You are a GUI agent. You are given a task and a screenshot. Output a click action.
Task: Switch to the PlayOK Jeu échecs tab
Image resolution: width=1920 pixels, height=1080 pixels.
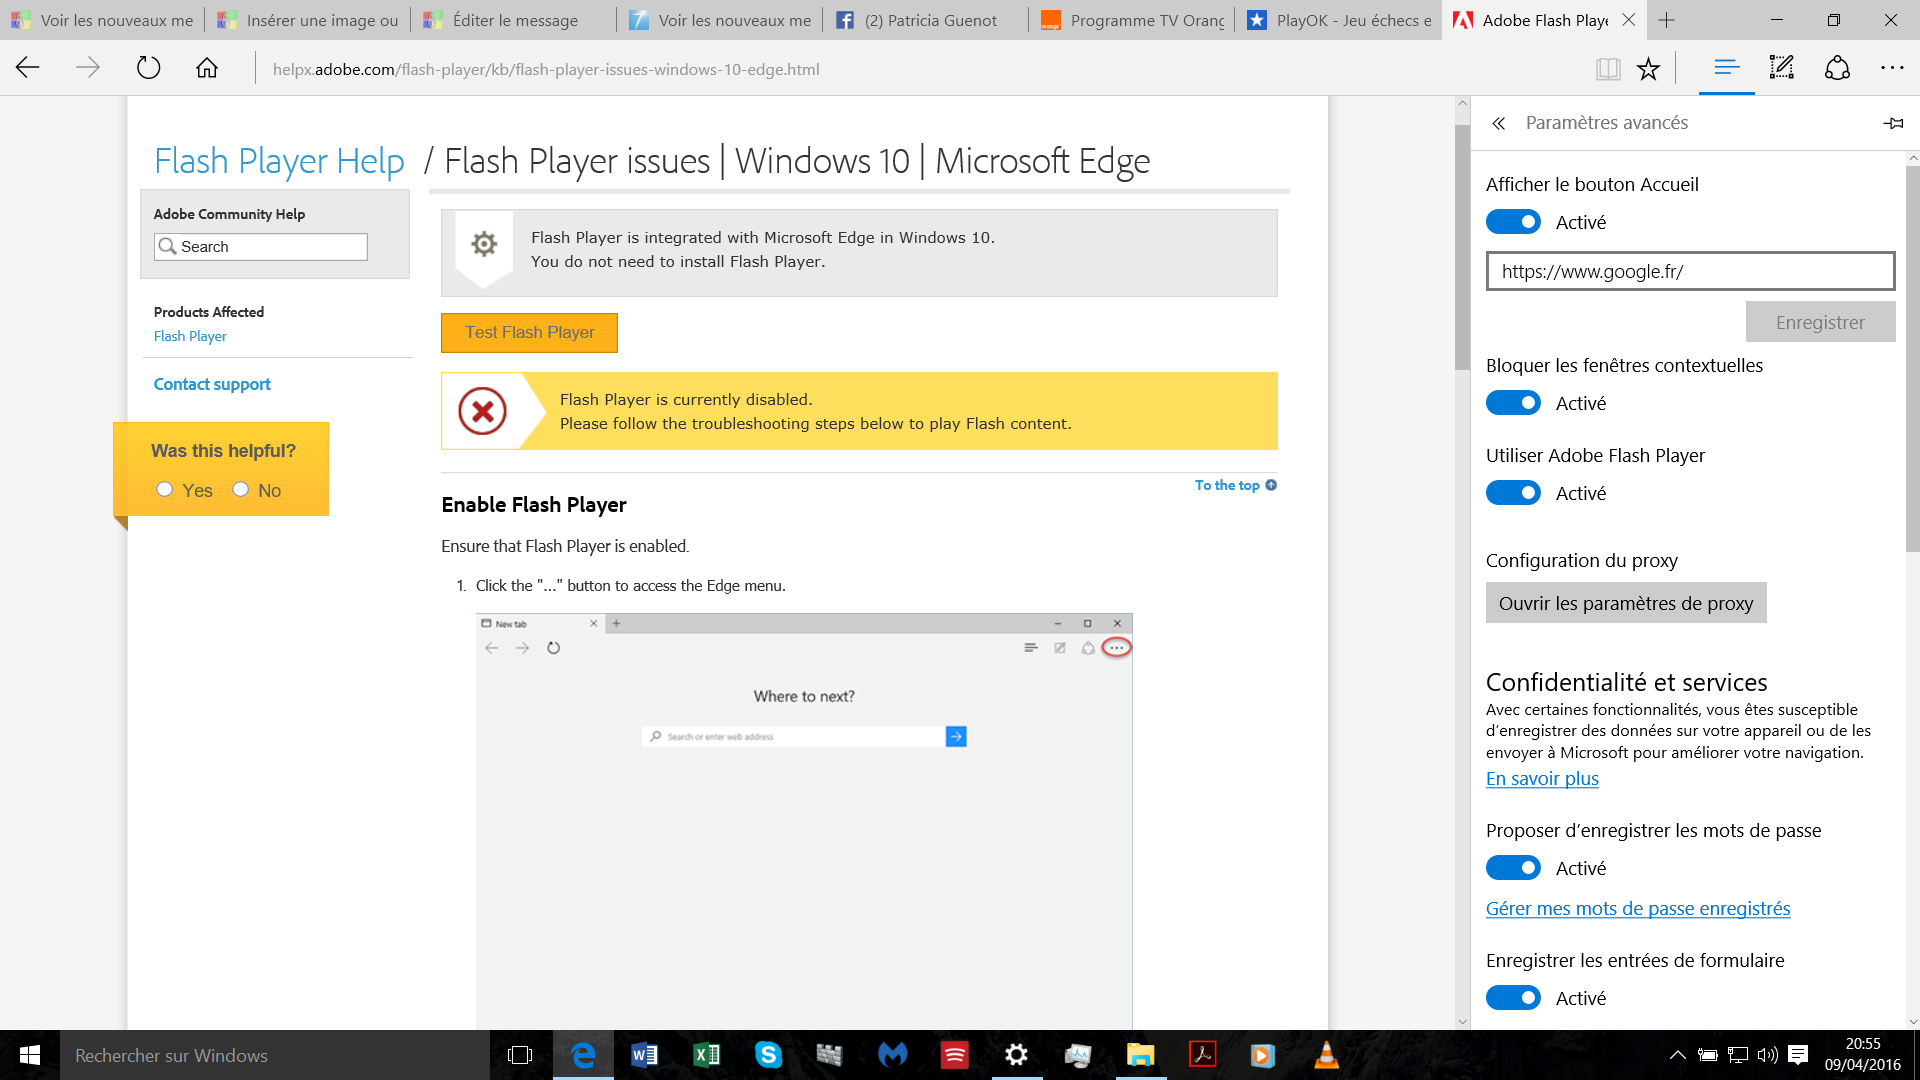point(1338,20)
